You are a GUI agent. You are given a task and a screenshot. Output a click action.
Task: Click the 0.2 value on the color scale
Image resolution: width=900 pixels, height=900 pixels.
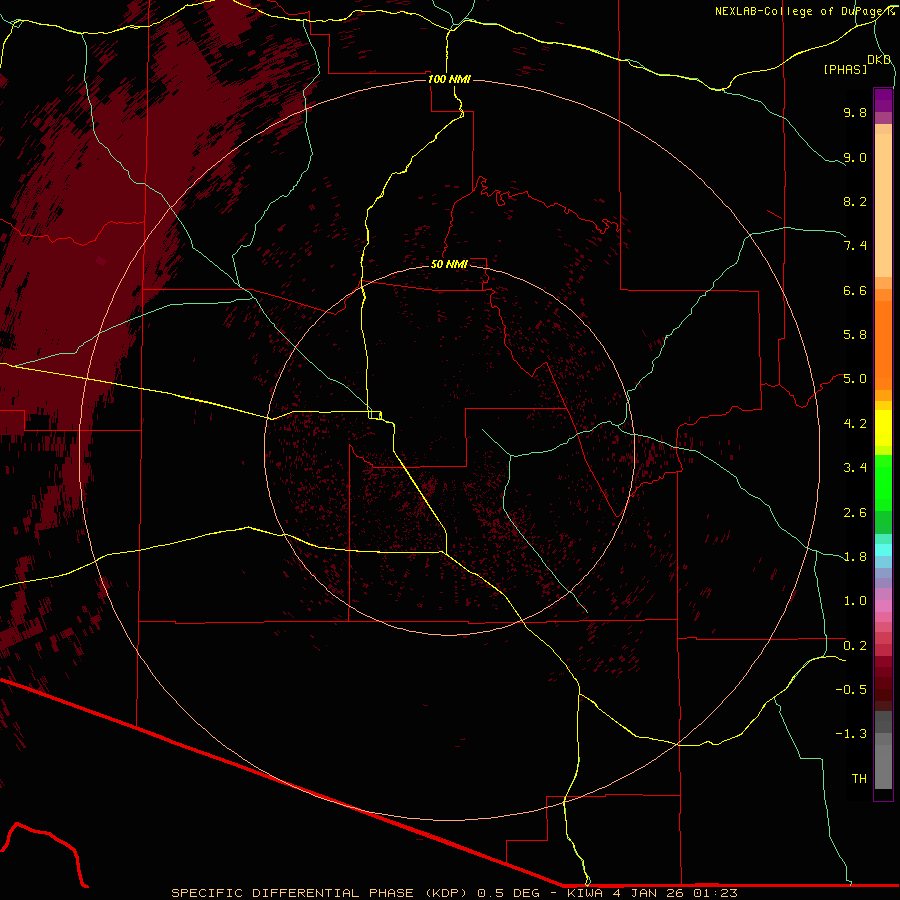coord(855,646)
